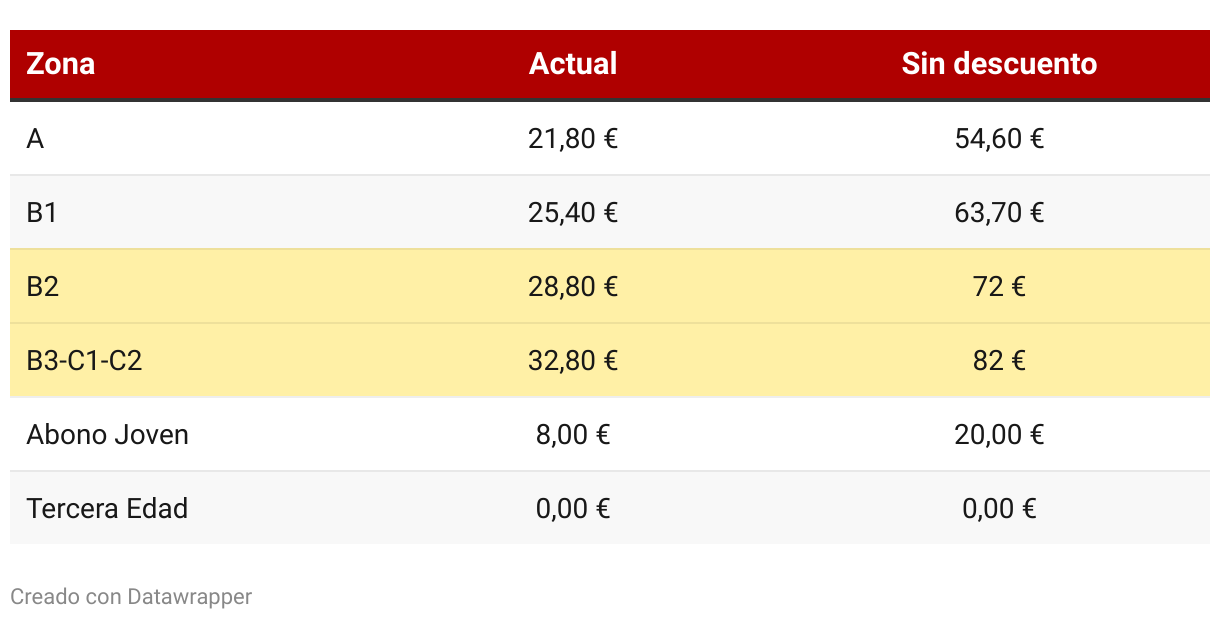Click the 63,70 € undiscounted price
Viewport: 1220px width, 620px height.
[x=999, y=213]
